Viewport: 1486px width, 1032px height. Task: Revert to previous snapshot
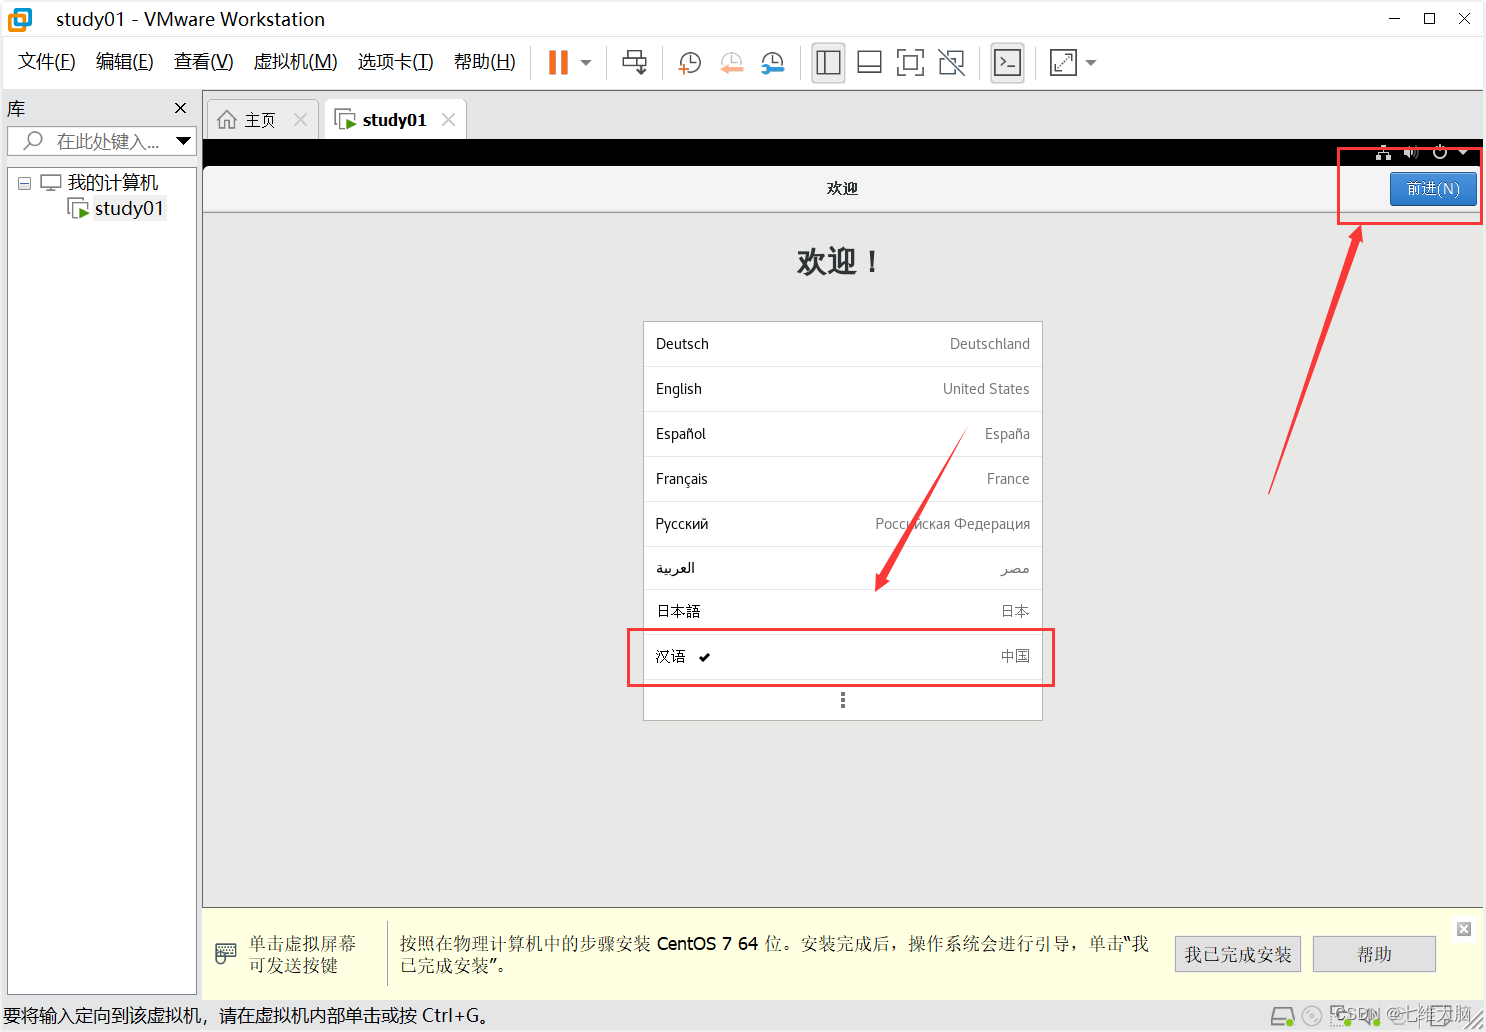[x=732, y=63]
